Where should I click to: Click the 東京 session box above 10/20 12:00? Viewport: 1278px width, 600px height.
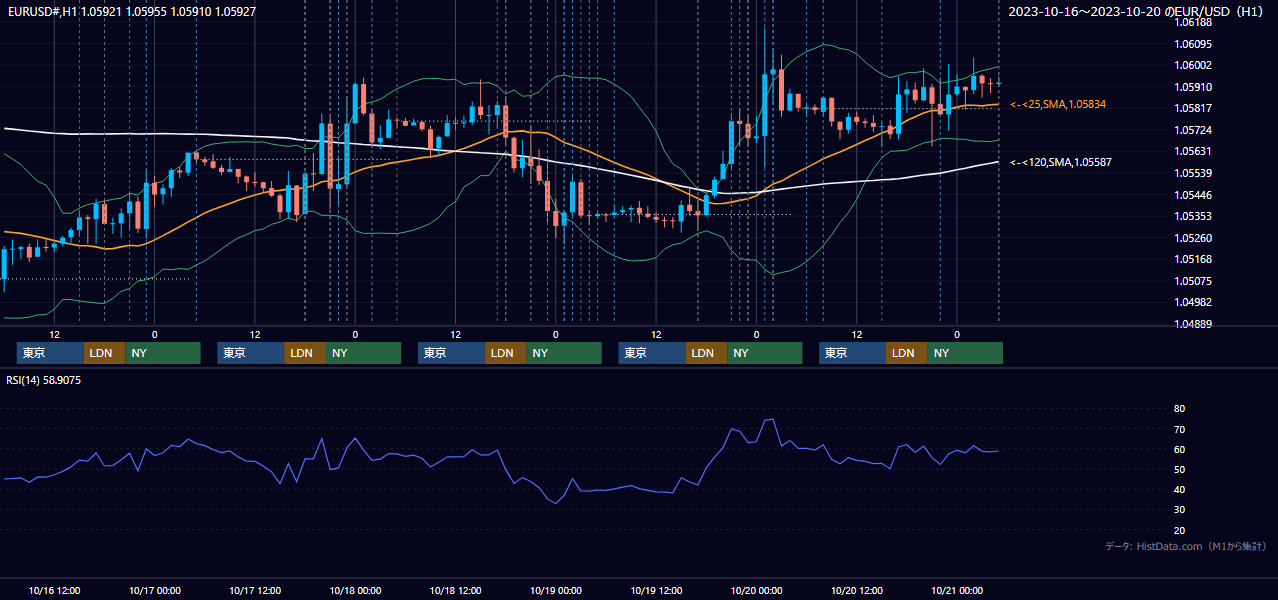pos(853,353)
